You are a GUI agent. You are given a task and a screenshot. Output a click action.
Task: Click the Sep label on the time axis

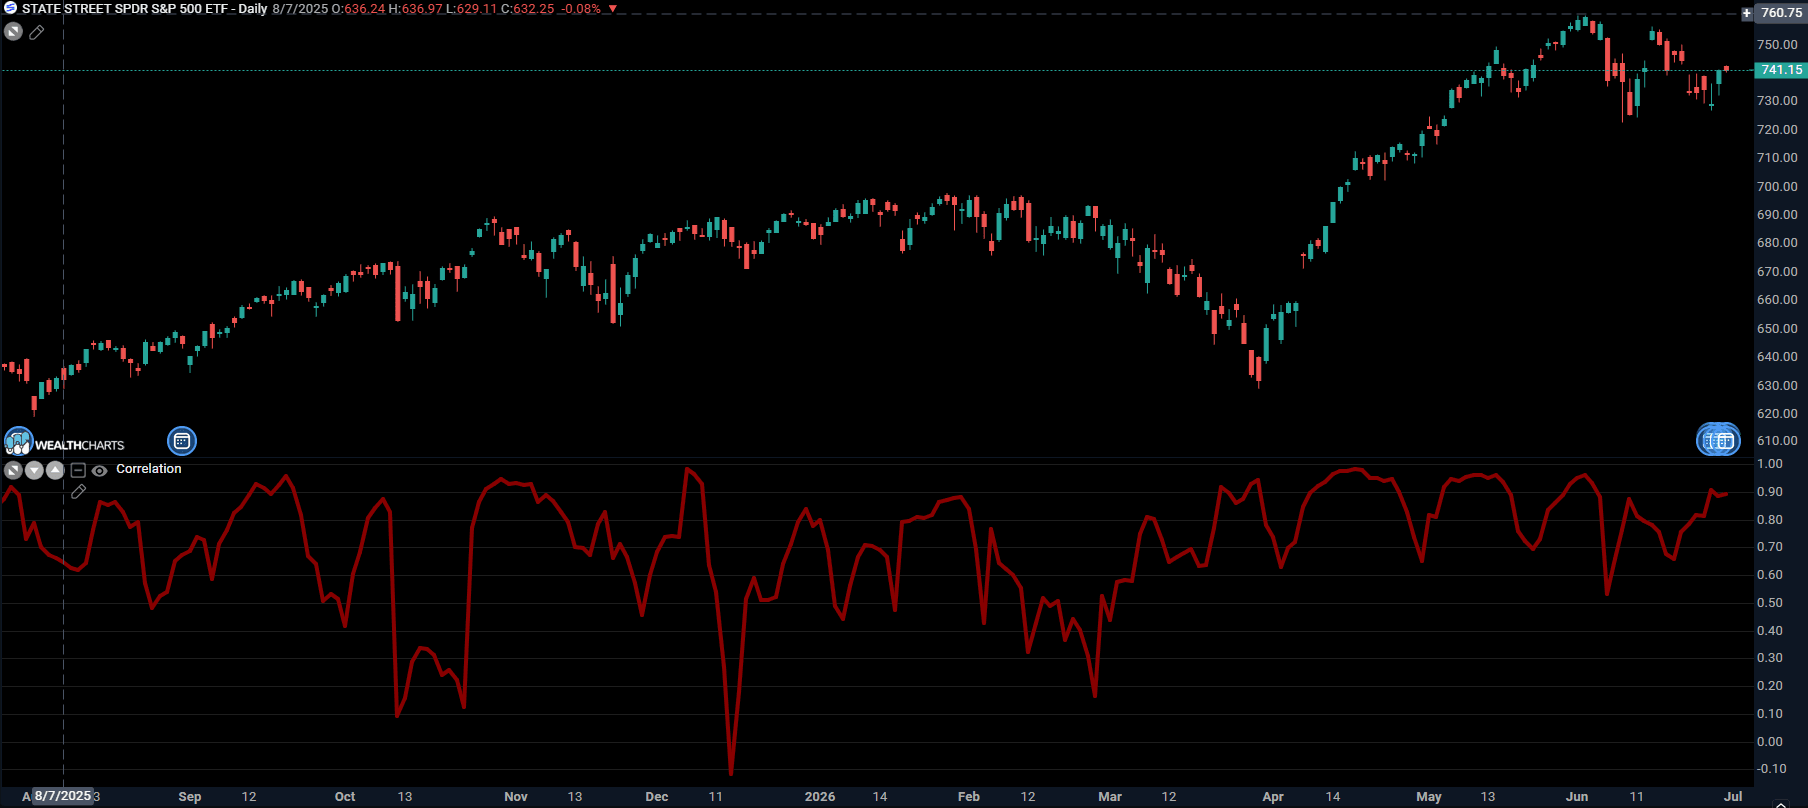(x=190, y=797)
